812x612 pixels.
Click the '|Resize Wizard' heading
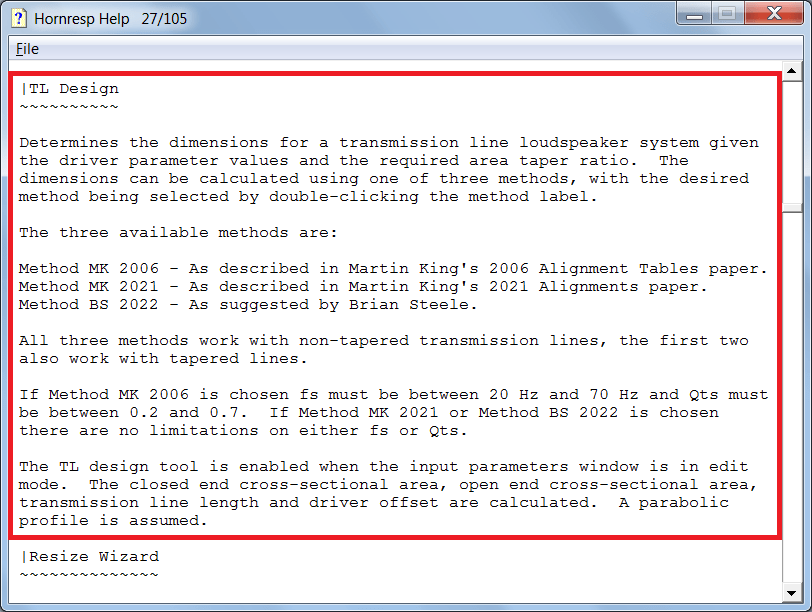90,557
